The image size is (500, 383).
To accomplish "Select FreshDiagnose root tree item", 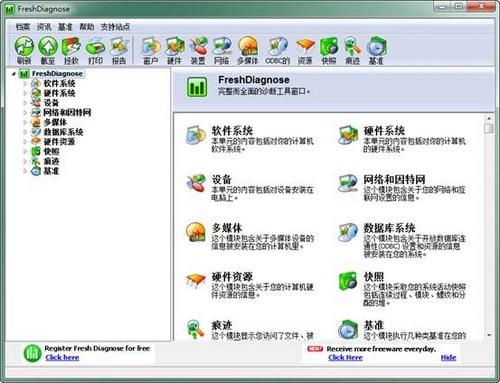I will (x=57, y=74).
